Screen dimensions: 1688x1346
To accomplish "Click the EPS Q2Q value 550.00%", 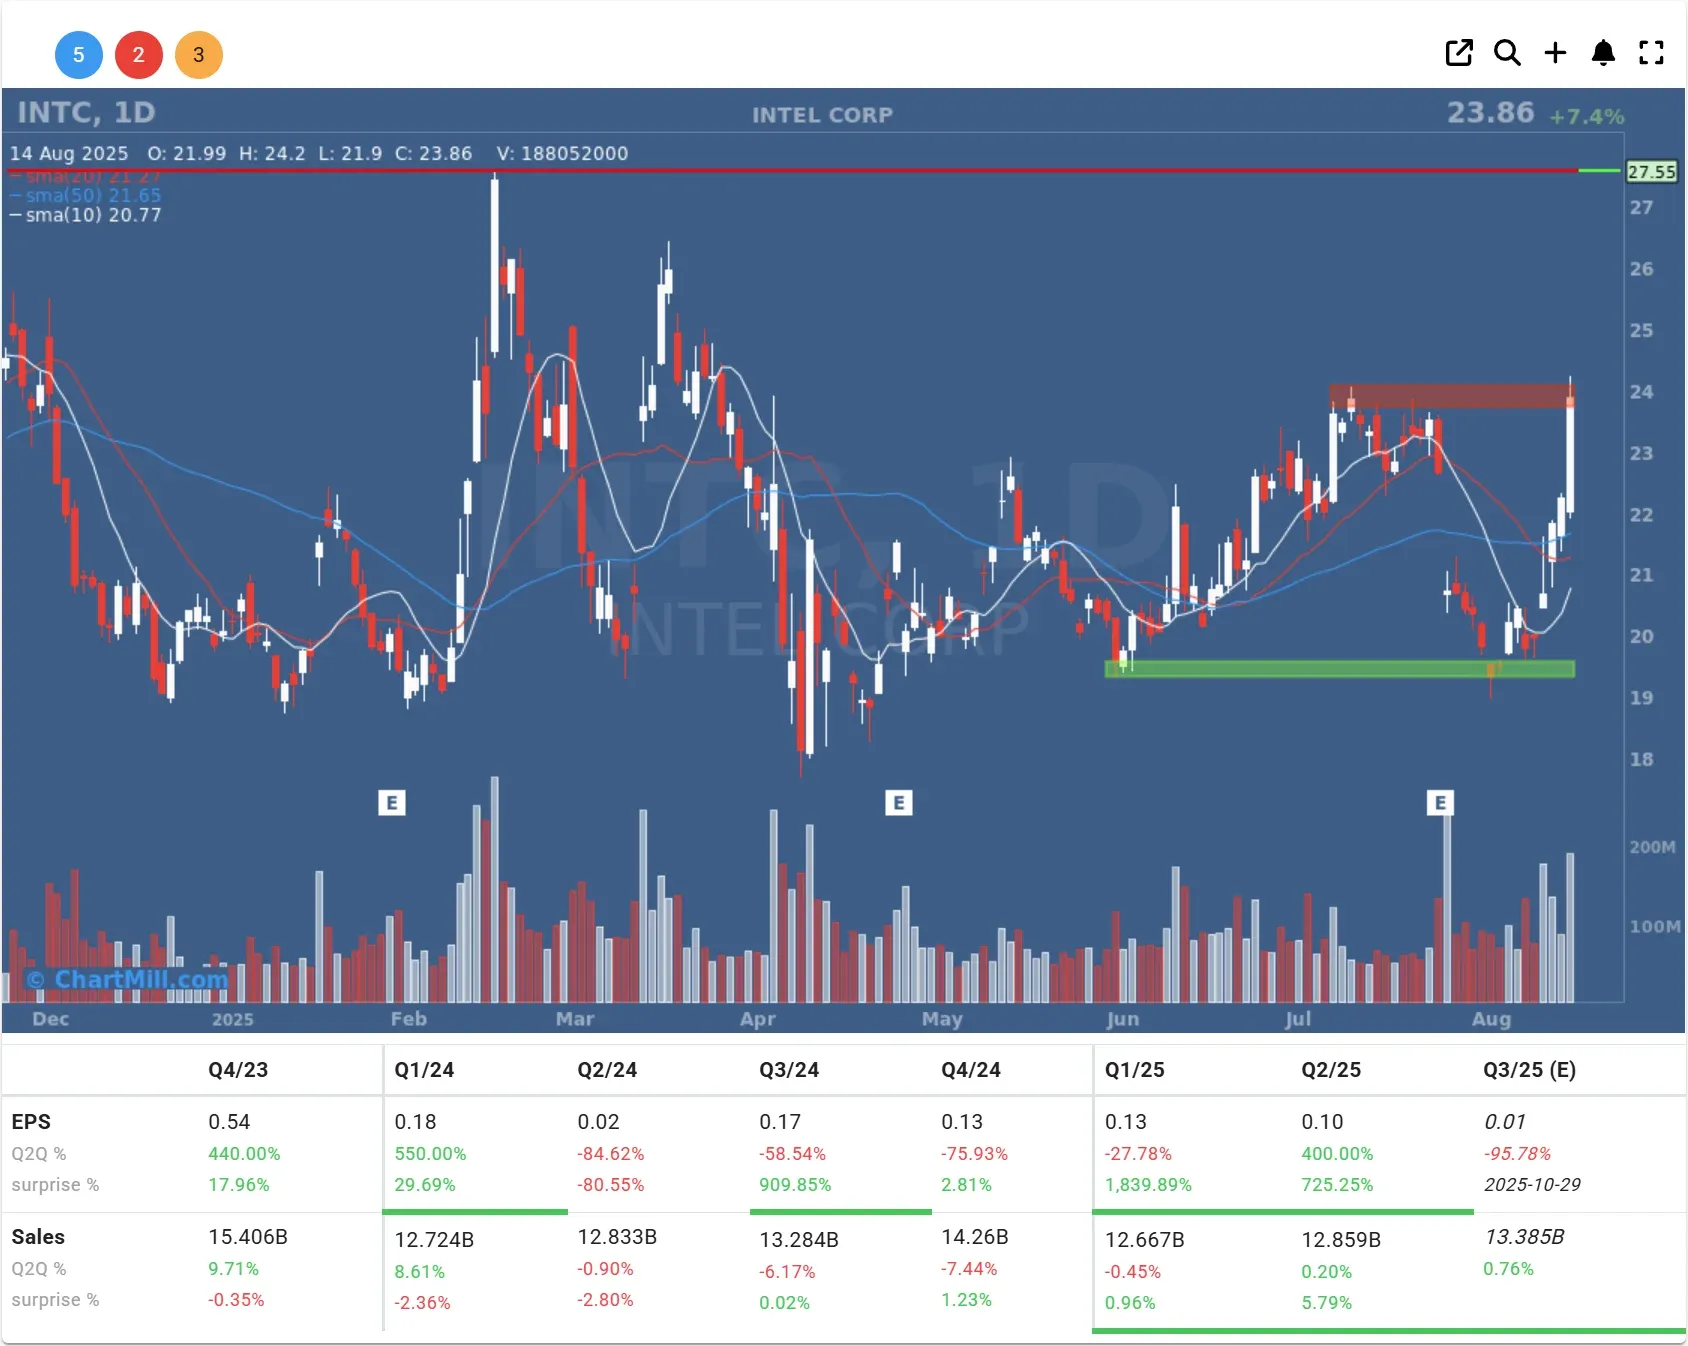I will 430,1153.
